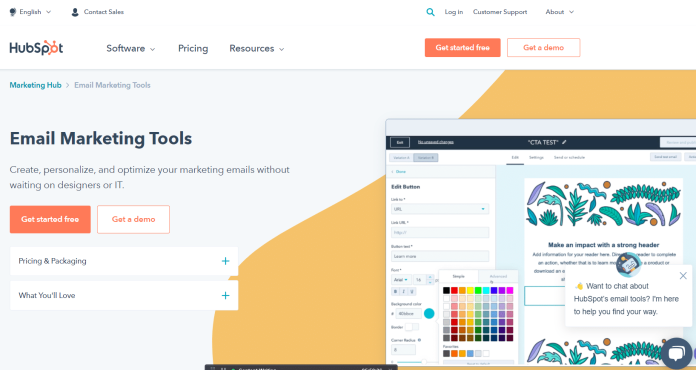Image resolution: width=696 pixels, height=370 pixels.
Task: Click the Send test email button
Action: 665,157
